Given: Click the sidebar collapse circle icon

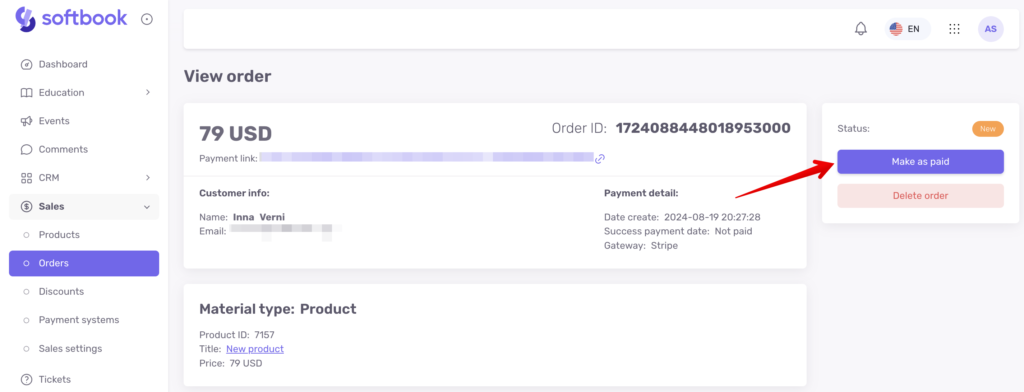Looking at the screenshot, I should pos(147,19).
